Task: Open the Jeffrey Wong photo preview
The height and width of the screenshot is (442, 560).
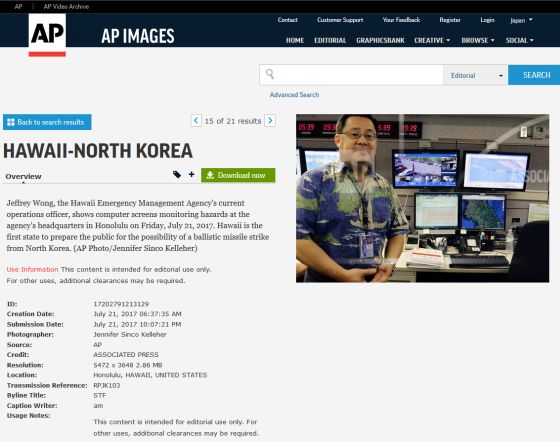Action: point(422,198)
